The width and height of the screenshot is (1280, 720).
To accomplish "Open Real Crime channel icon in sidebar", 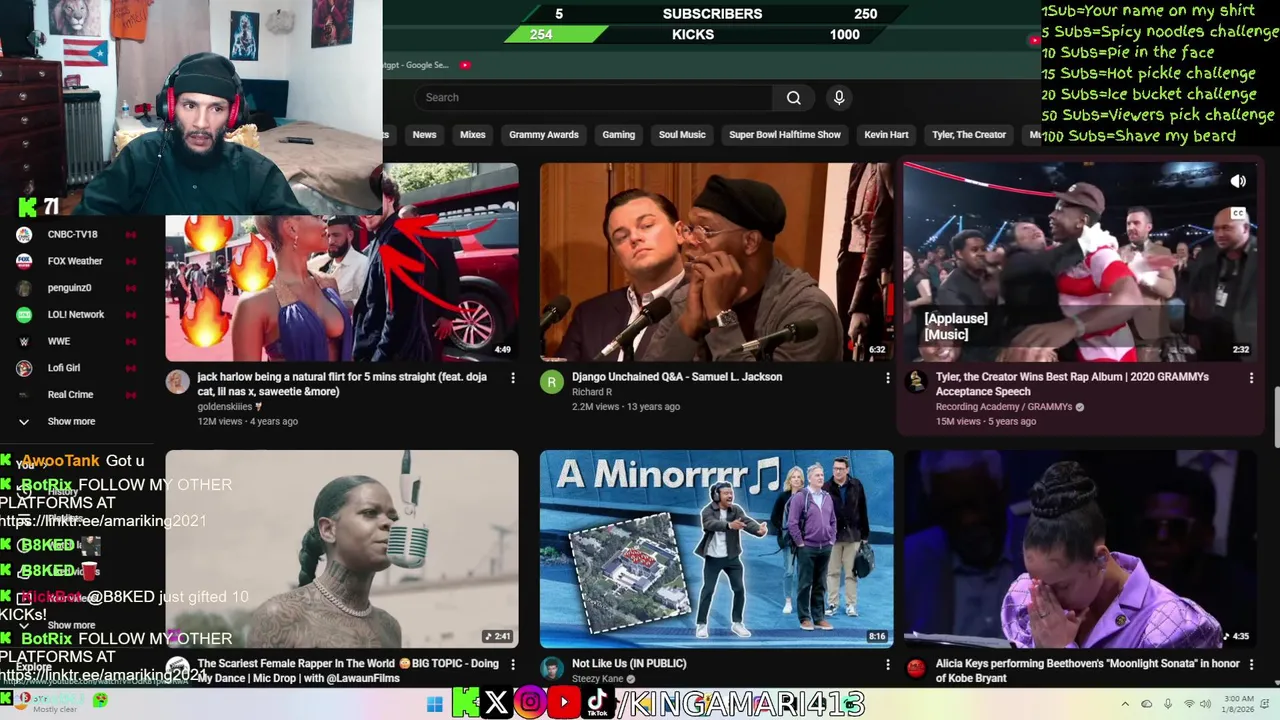I will tap(24, 395).
